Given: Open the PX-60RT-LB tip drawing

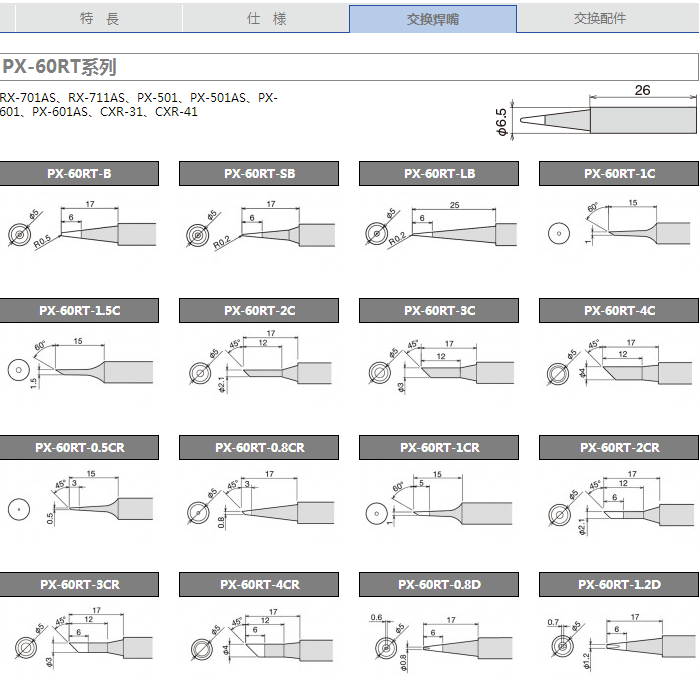Looking at the screenshot, I should 441,225.
